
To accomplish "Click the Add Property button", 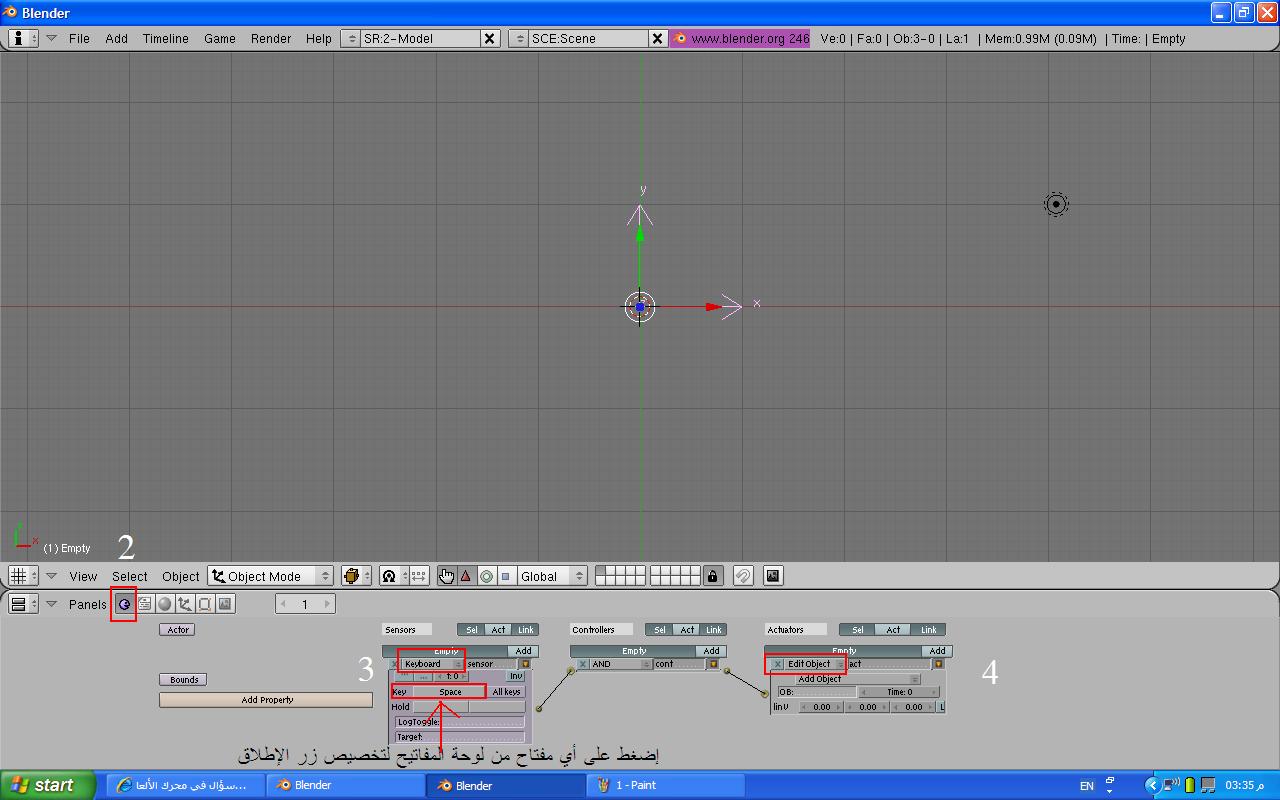I will pos(267,700).
